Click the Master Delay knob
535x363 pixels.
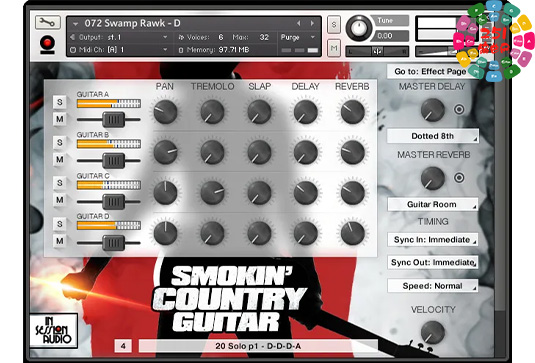(x=433, y=110)
